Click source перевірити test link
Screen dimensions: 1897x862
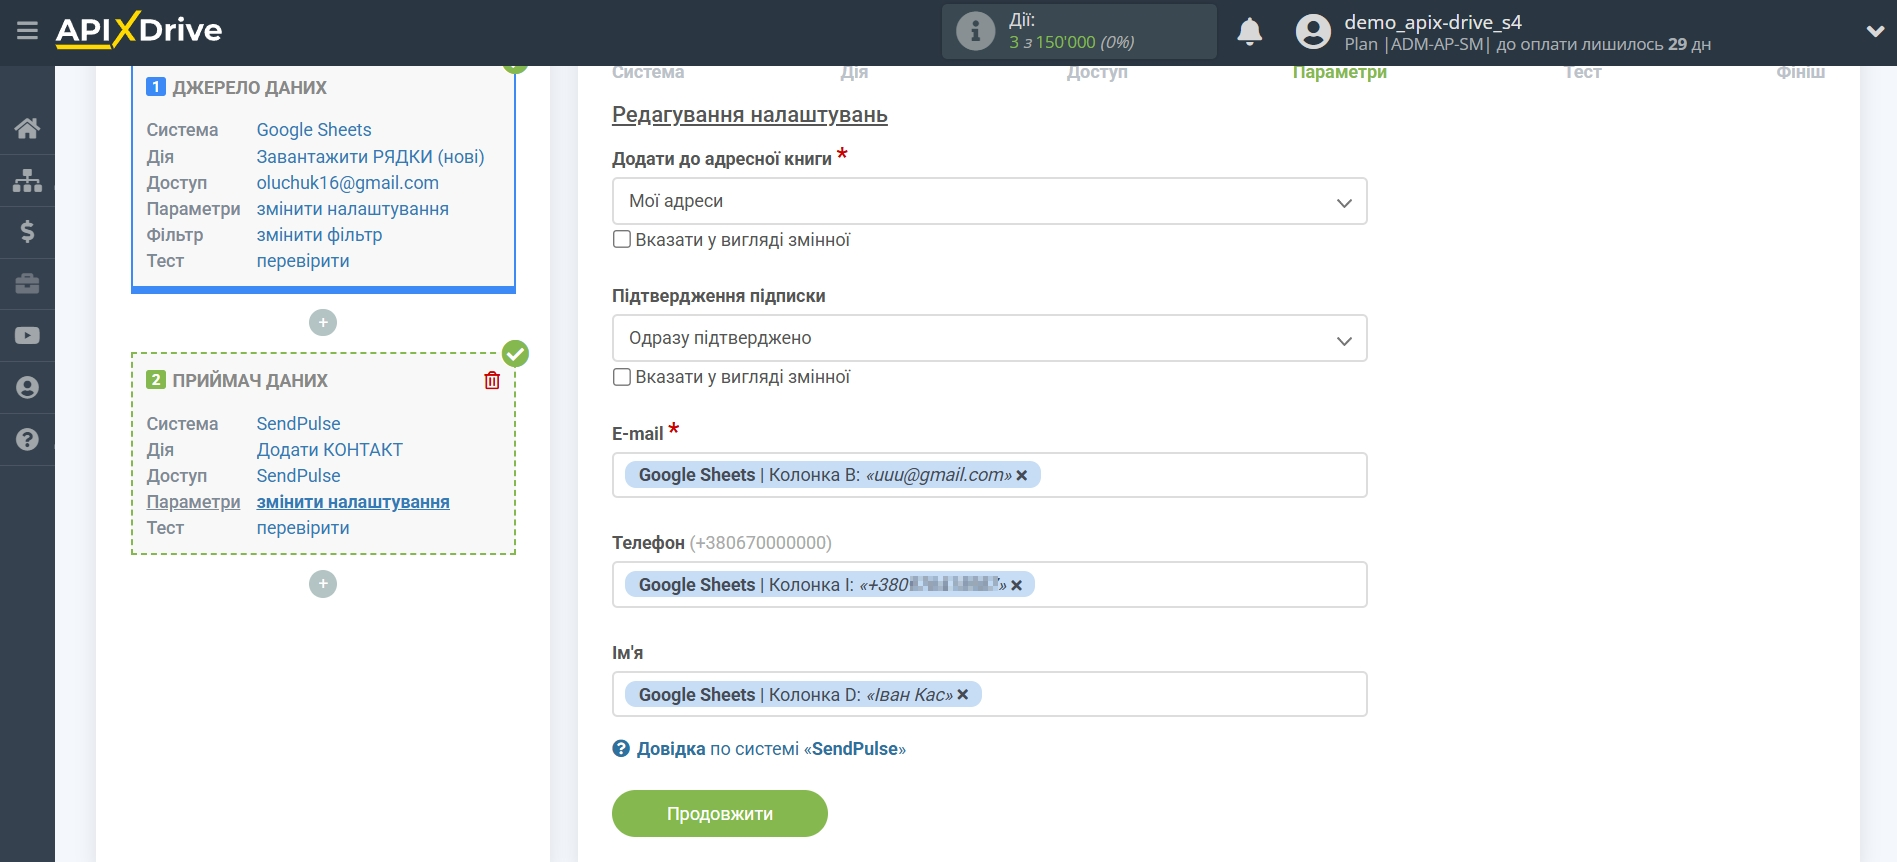coord(303,261)
